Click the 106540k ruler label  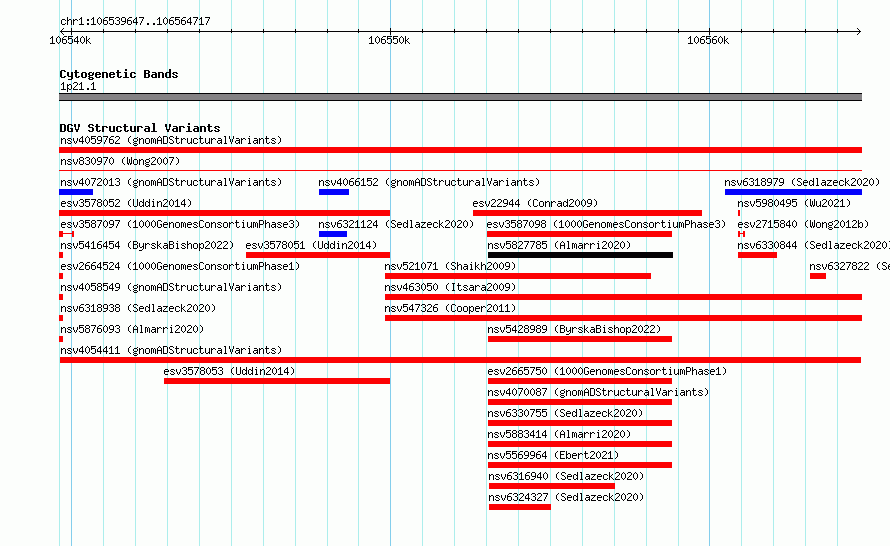click(70, 40)
